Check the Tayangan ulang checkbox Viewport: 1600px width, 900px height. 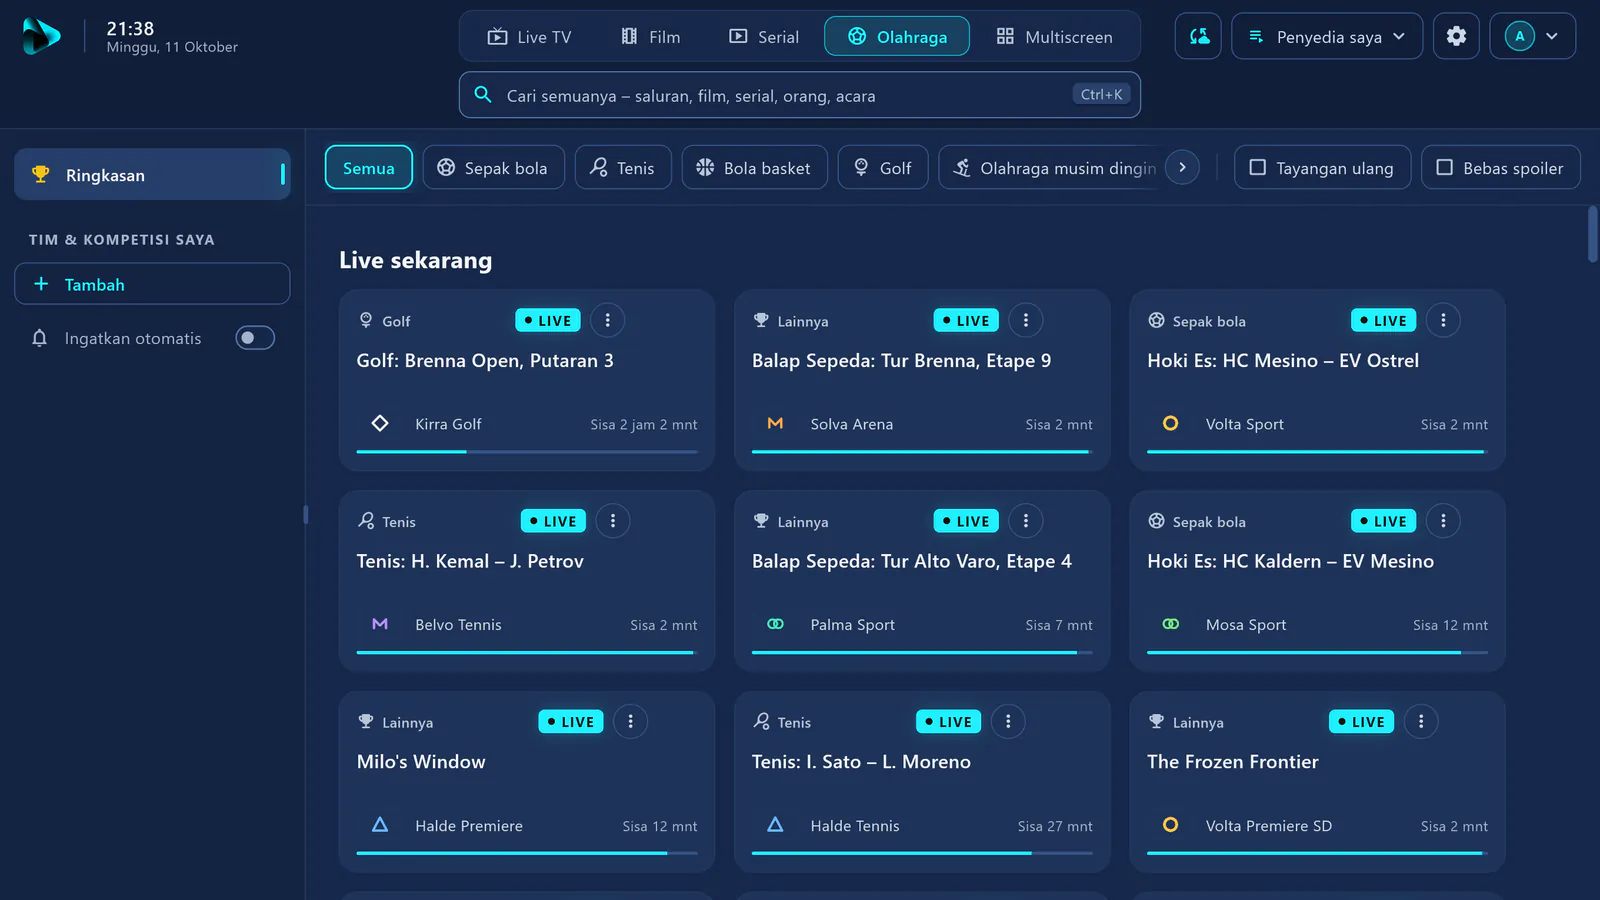tap(1258, 167)
